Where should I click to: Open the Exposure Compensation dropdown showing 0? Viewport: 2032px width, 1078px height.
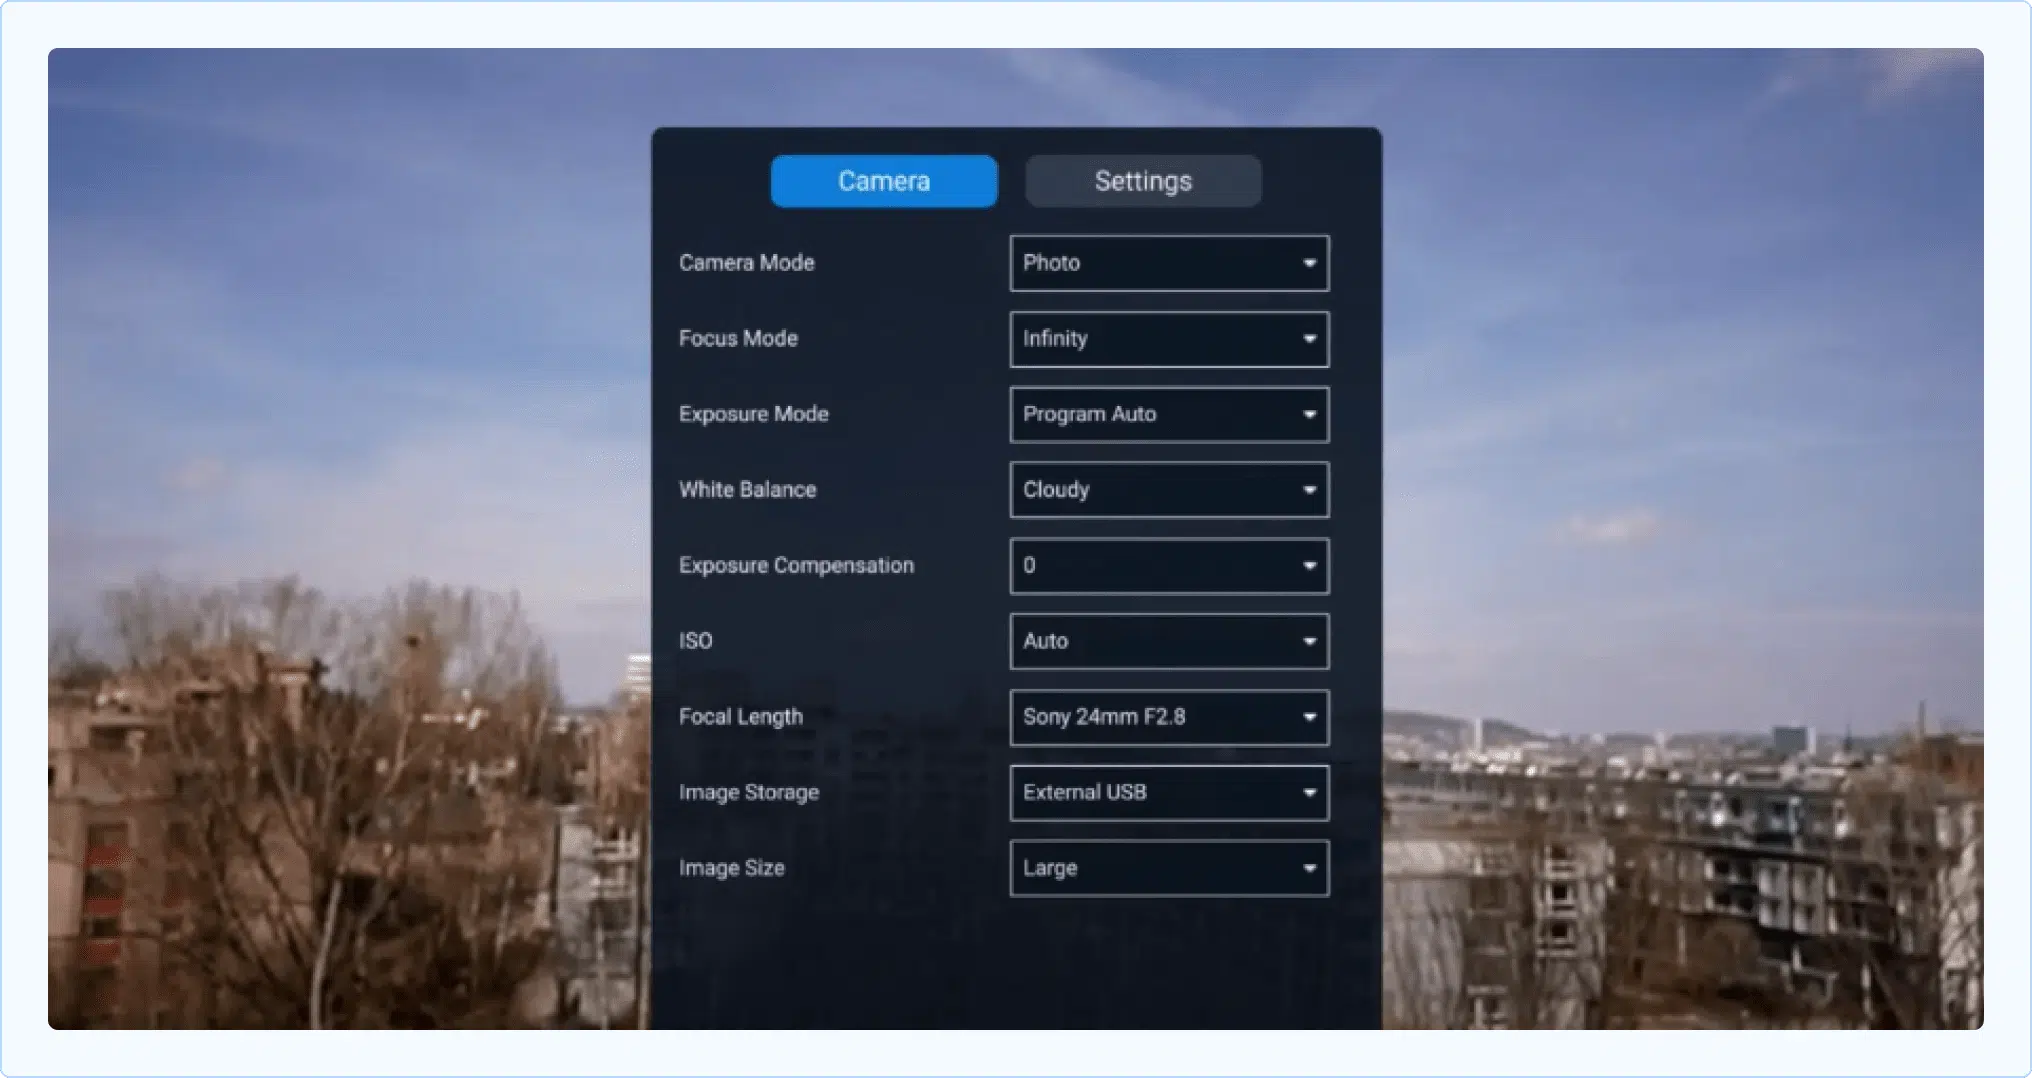pyautogui.click(x=1169, y=566)
